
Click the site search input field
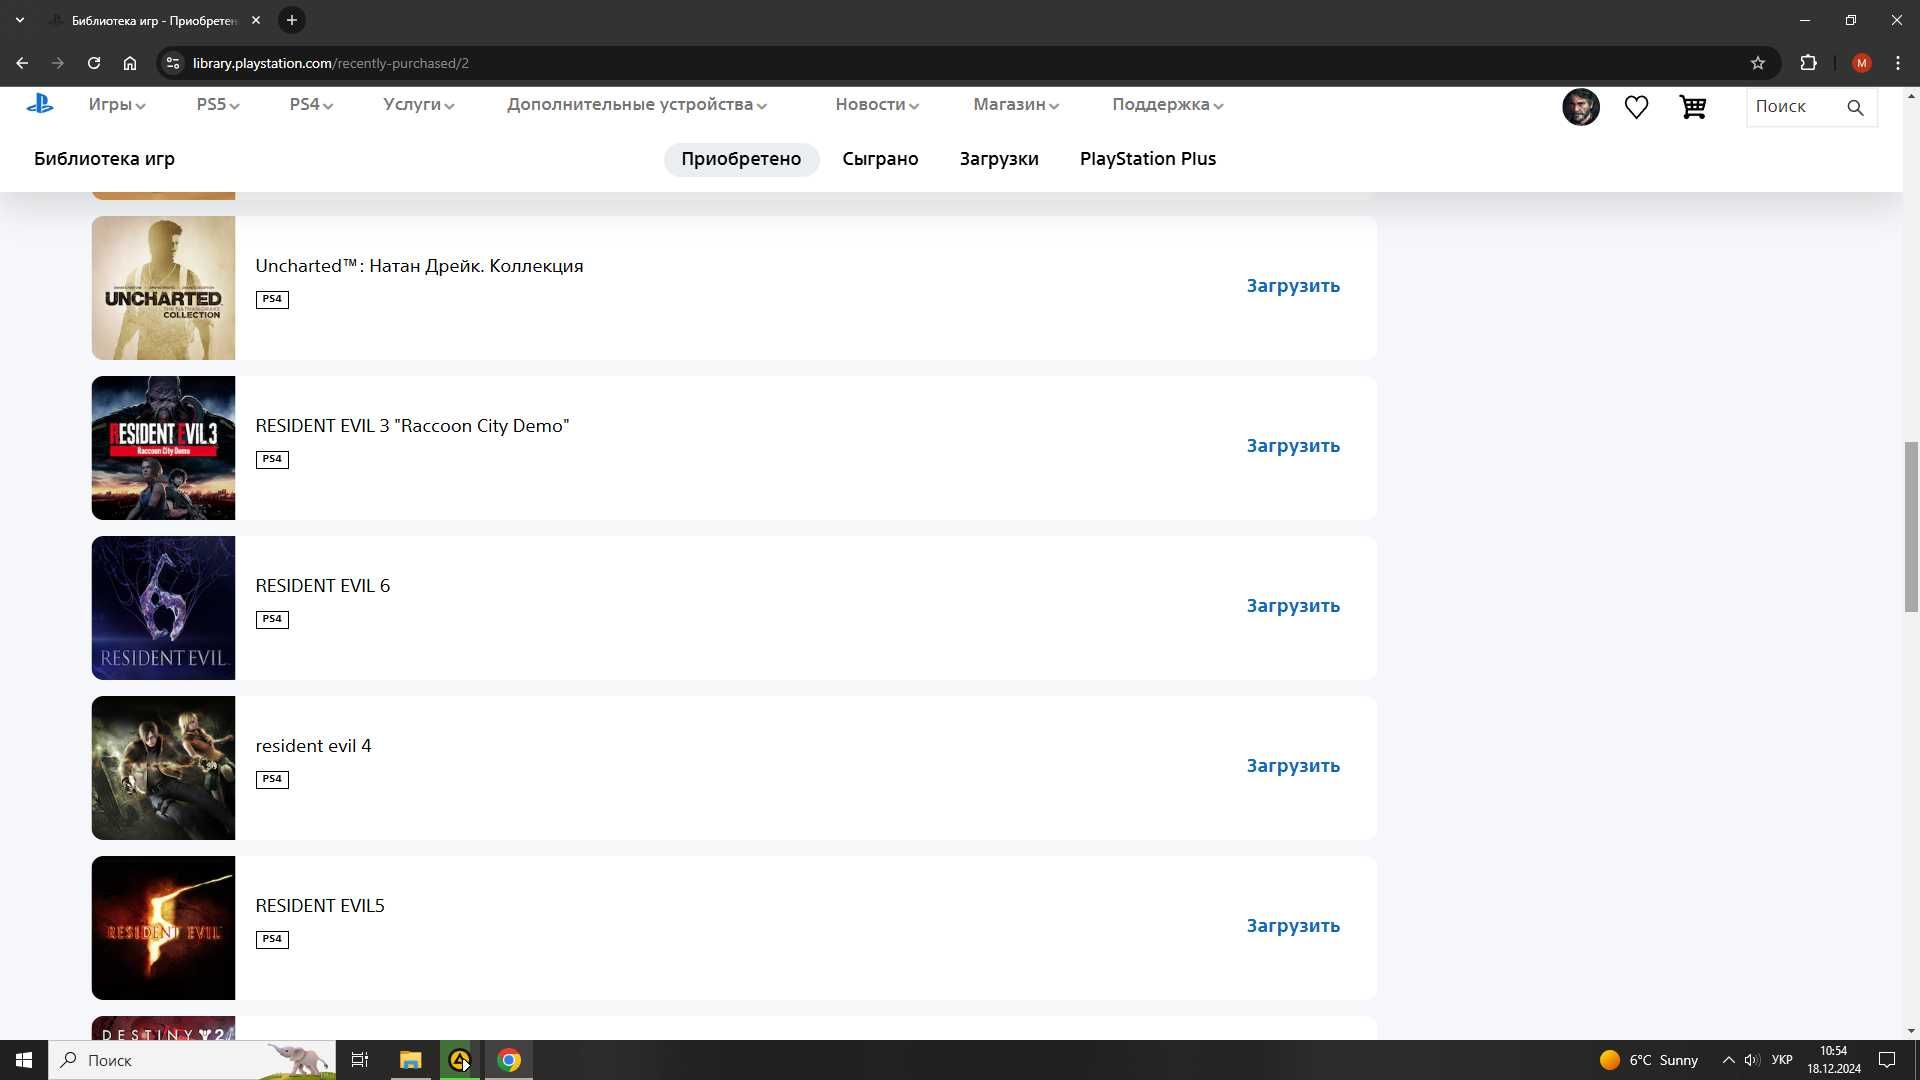pyautogui.click(x=1795, y=107)
